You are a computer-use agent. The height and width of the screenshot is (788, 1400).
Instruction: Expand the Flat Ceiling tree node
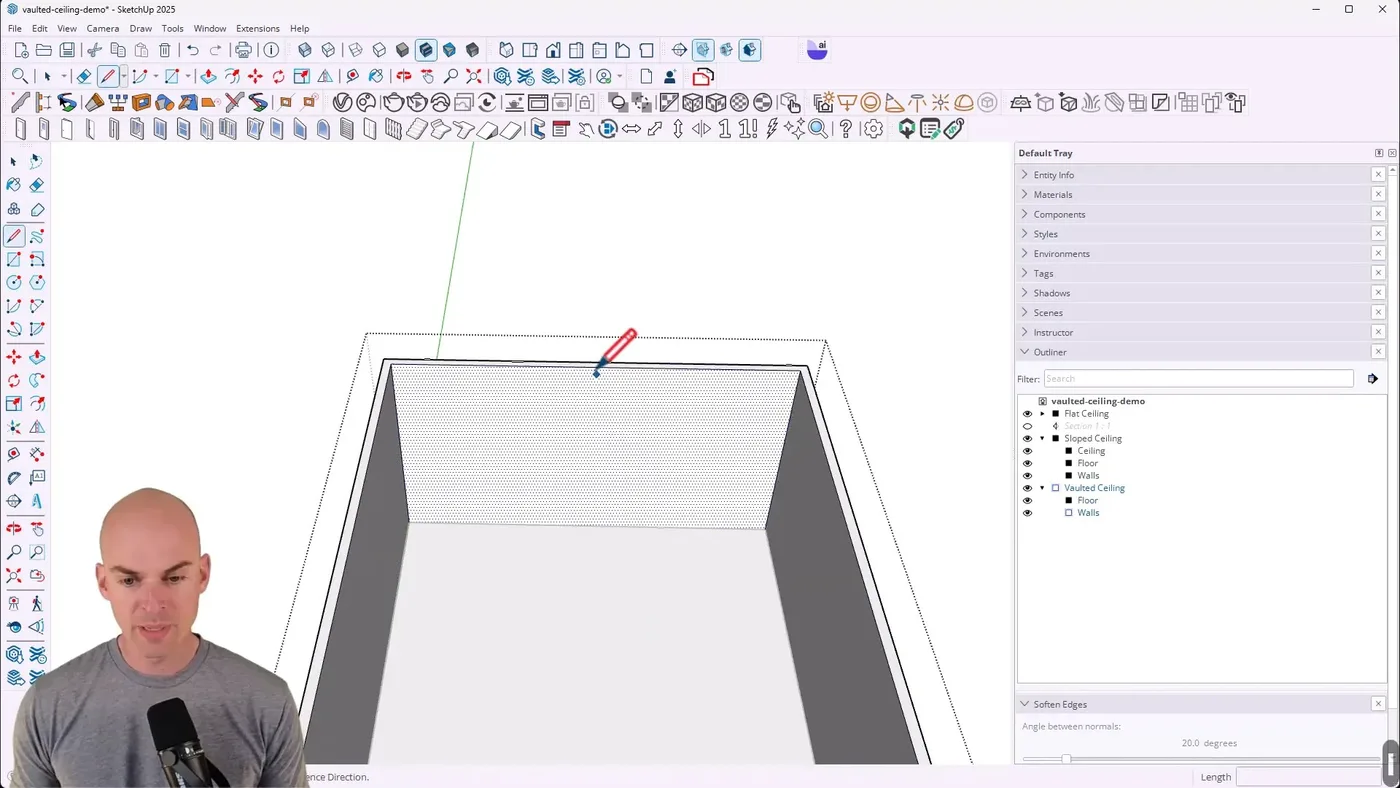click(1042, 414)
